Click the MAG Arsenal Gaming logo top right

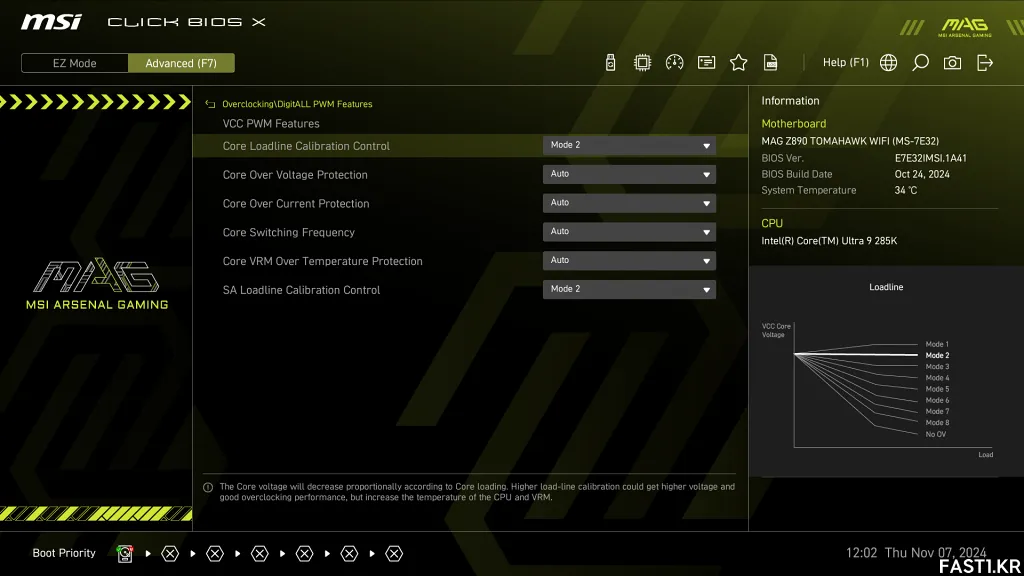click(965, 27)
